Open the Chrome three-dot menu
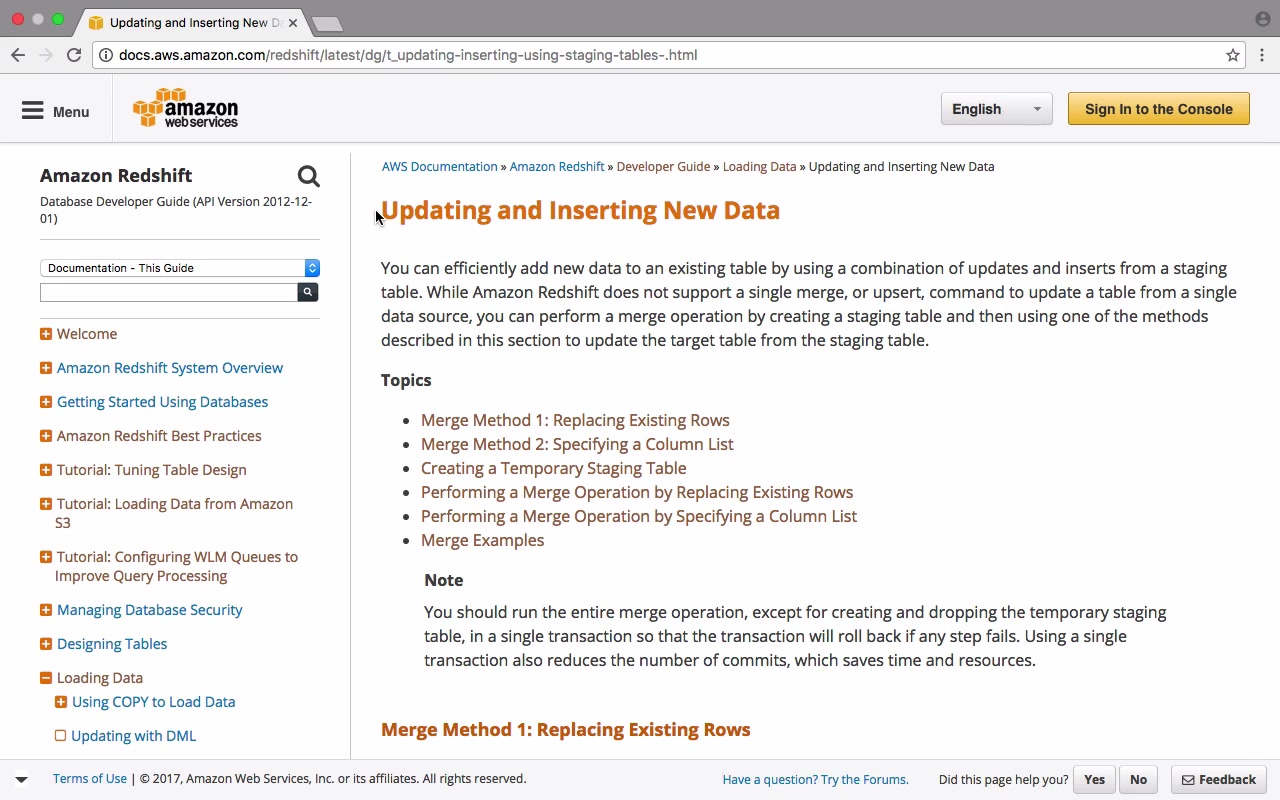Viewport: 1280px width, 800px height. coord(1262,55)
